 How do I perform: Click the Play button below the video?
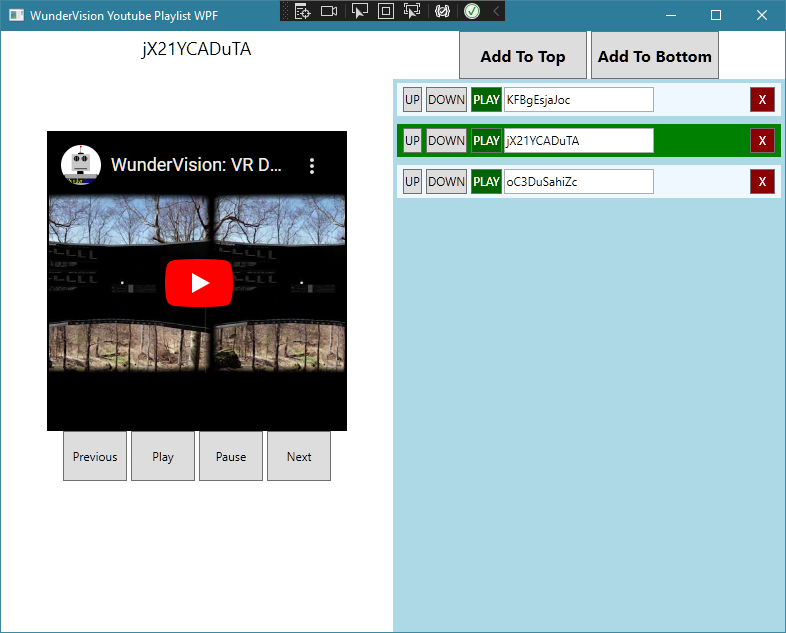pyautogui.click(x=163, y=456)
